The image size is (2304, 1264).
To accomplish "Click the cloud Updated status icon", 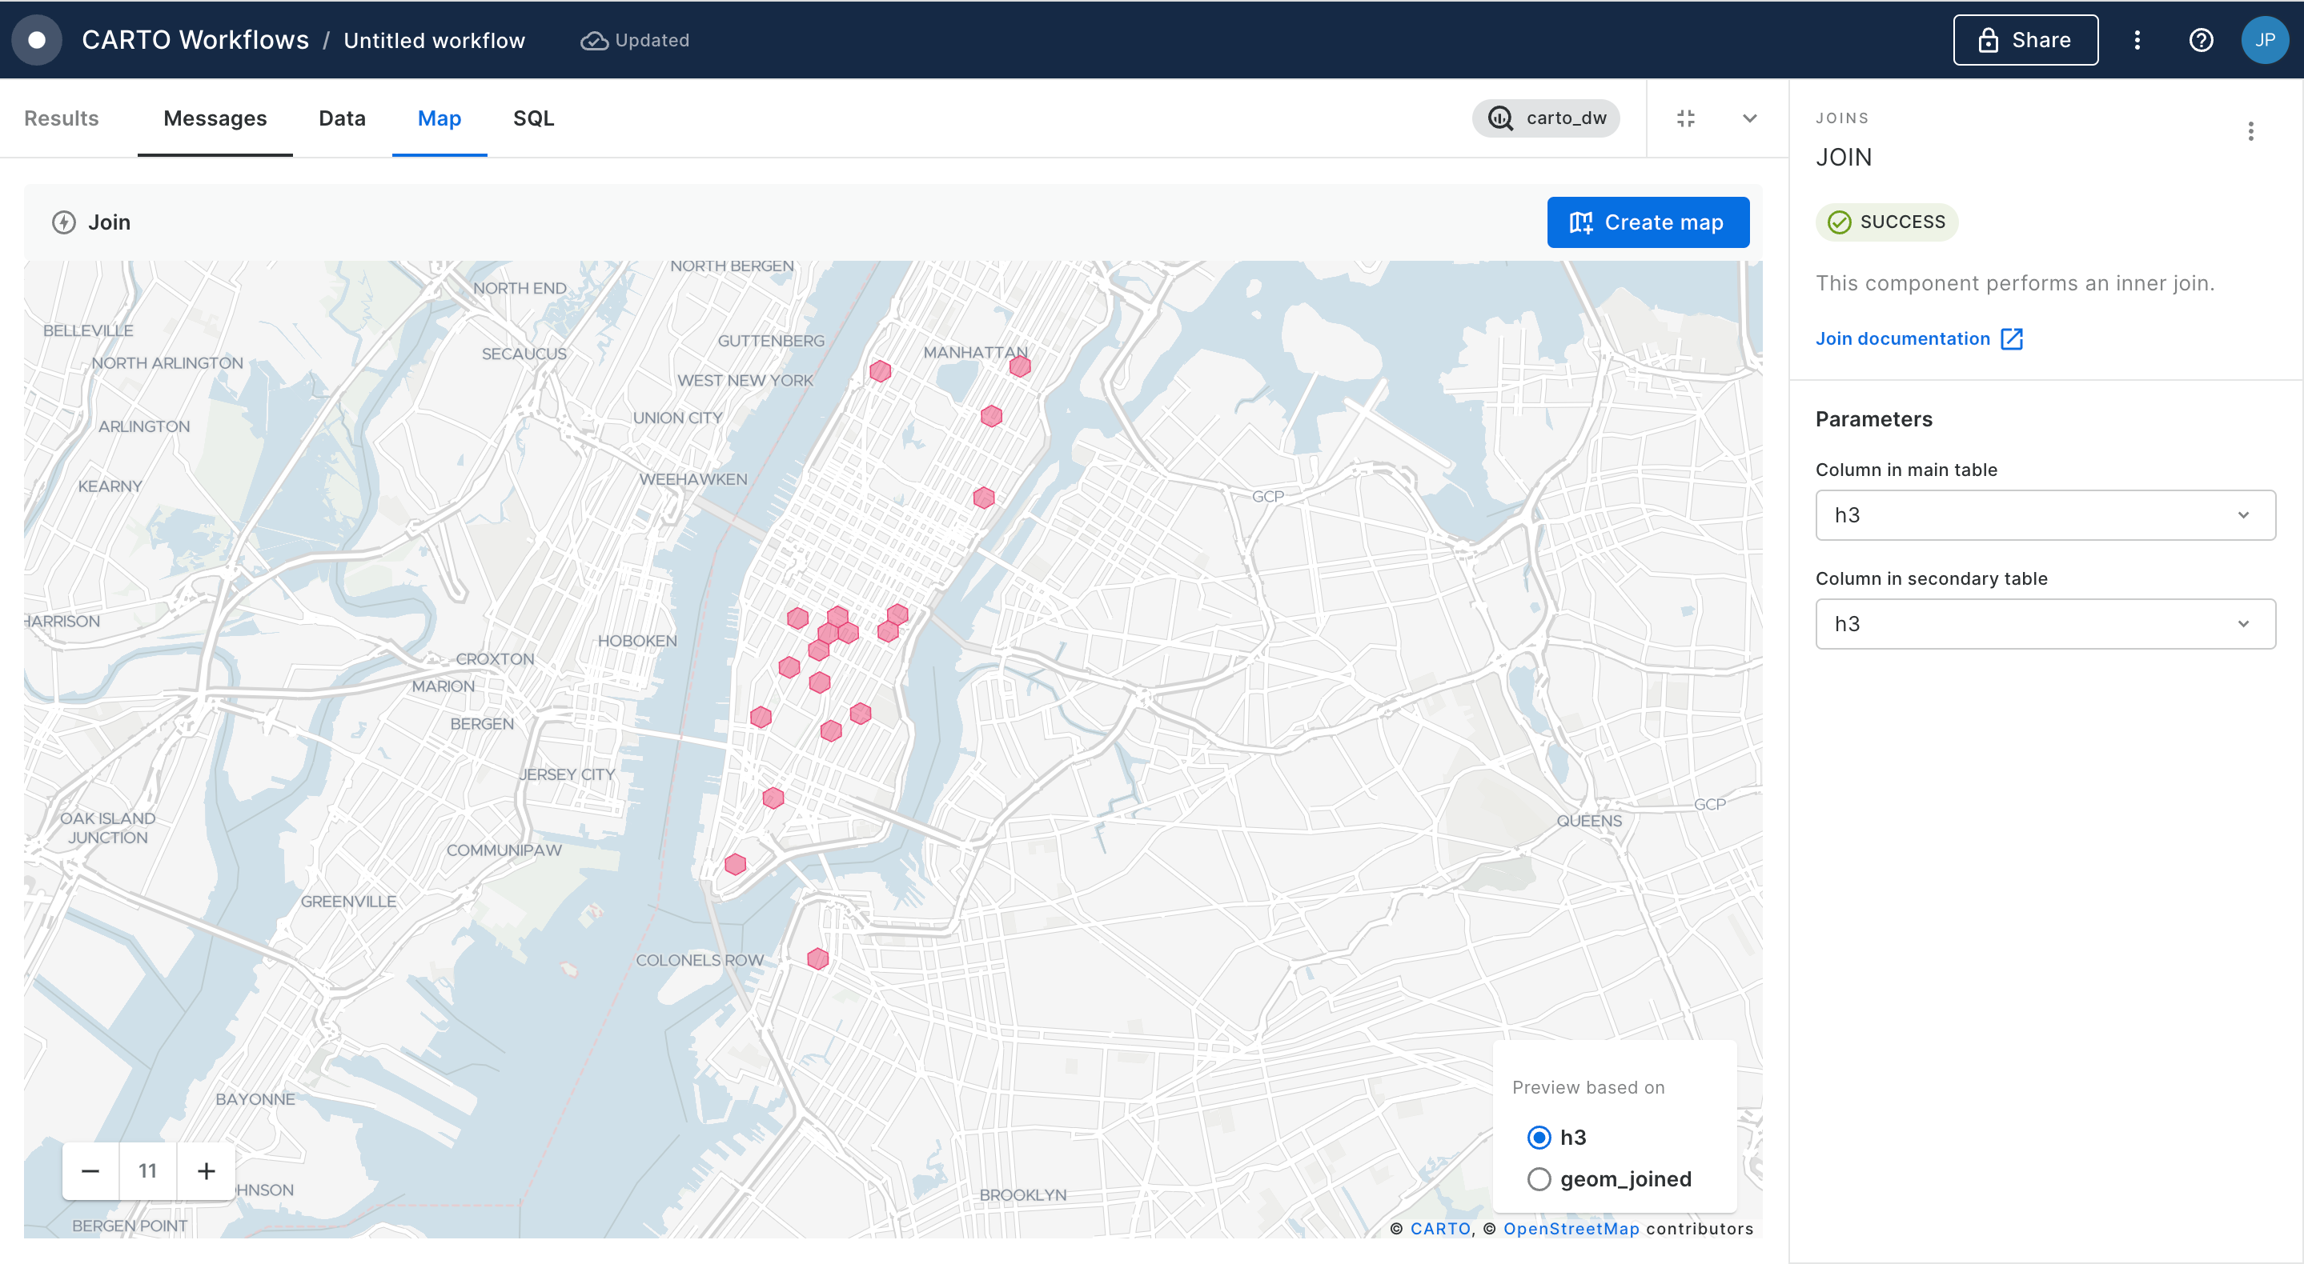I will pos(594,41).
